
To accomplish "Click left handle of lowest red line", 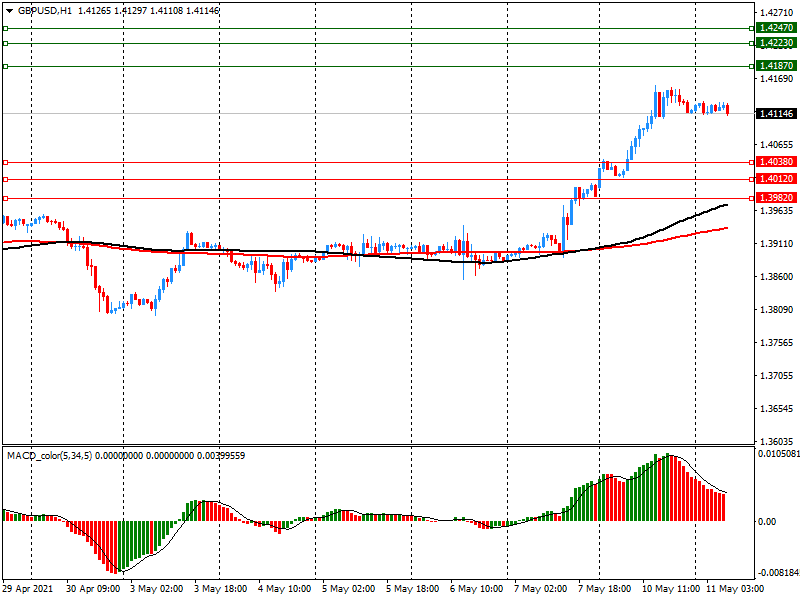I will coord(5,198).
